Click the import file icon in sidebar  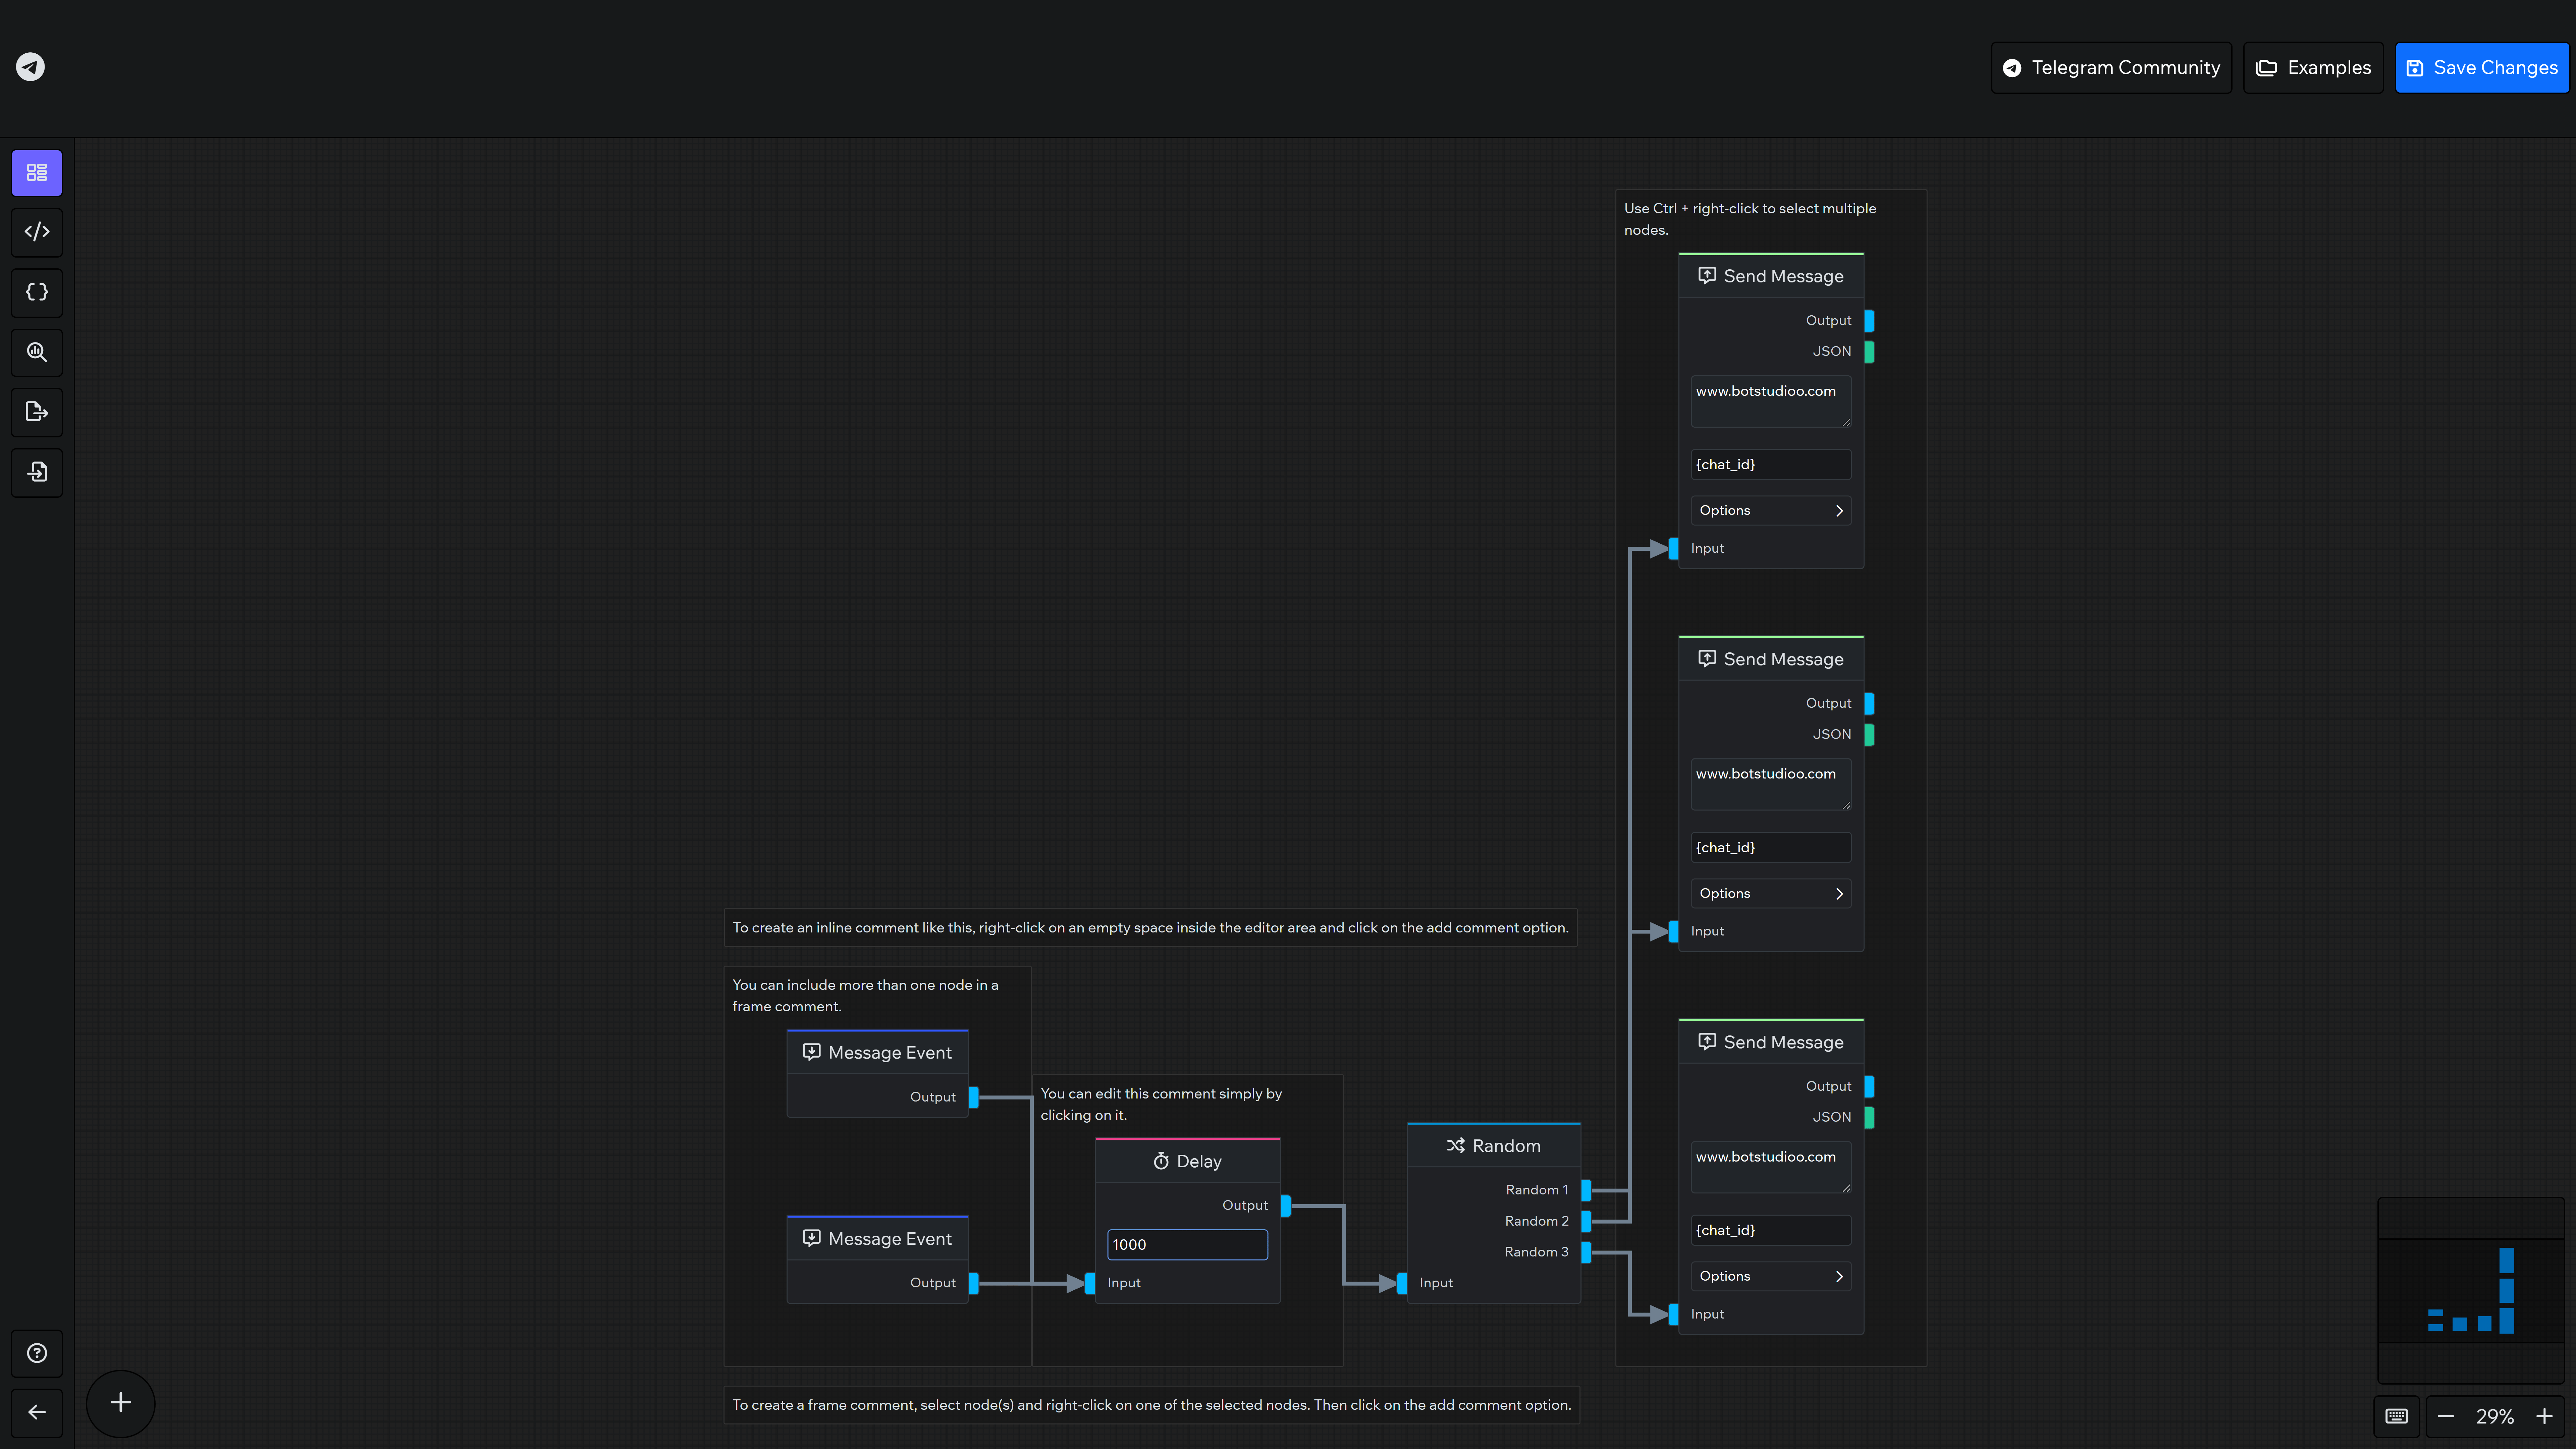click(x=37, y=472)
